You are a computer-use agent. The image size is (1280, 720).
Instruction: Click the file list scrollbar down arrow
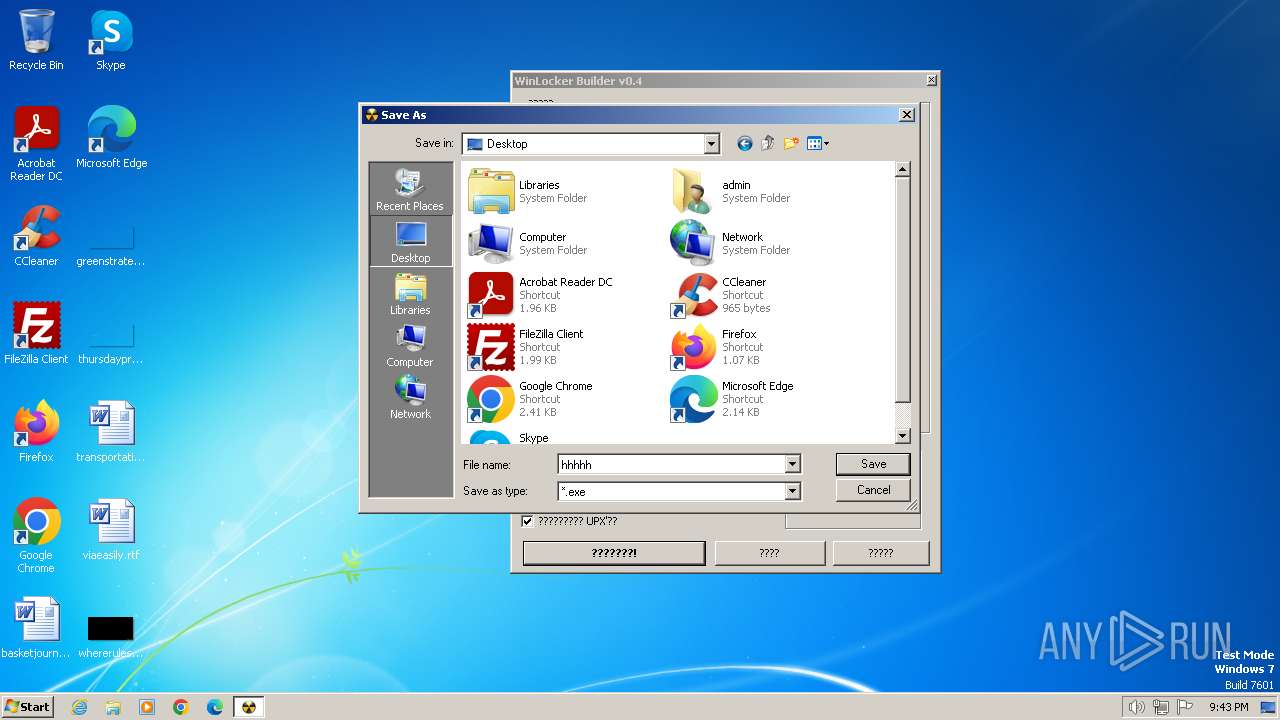pyautogui.click(x=902, y=436)
